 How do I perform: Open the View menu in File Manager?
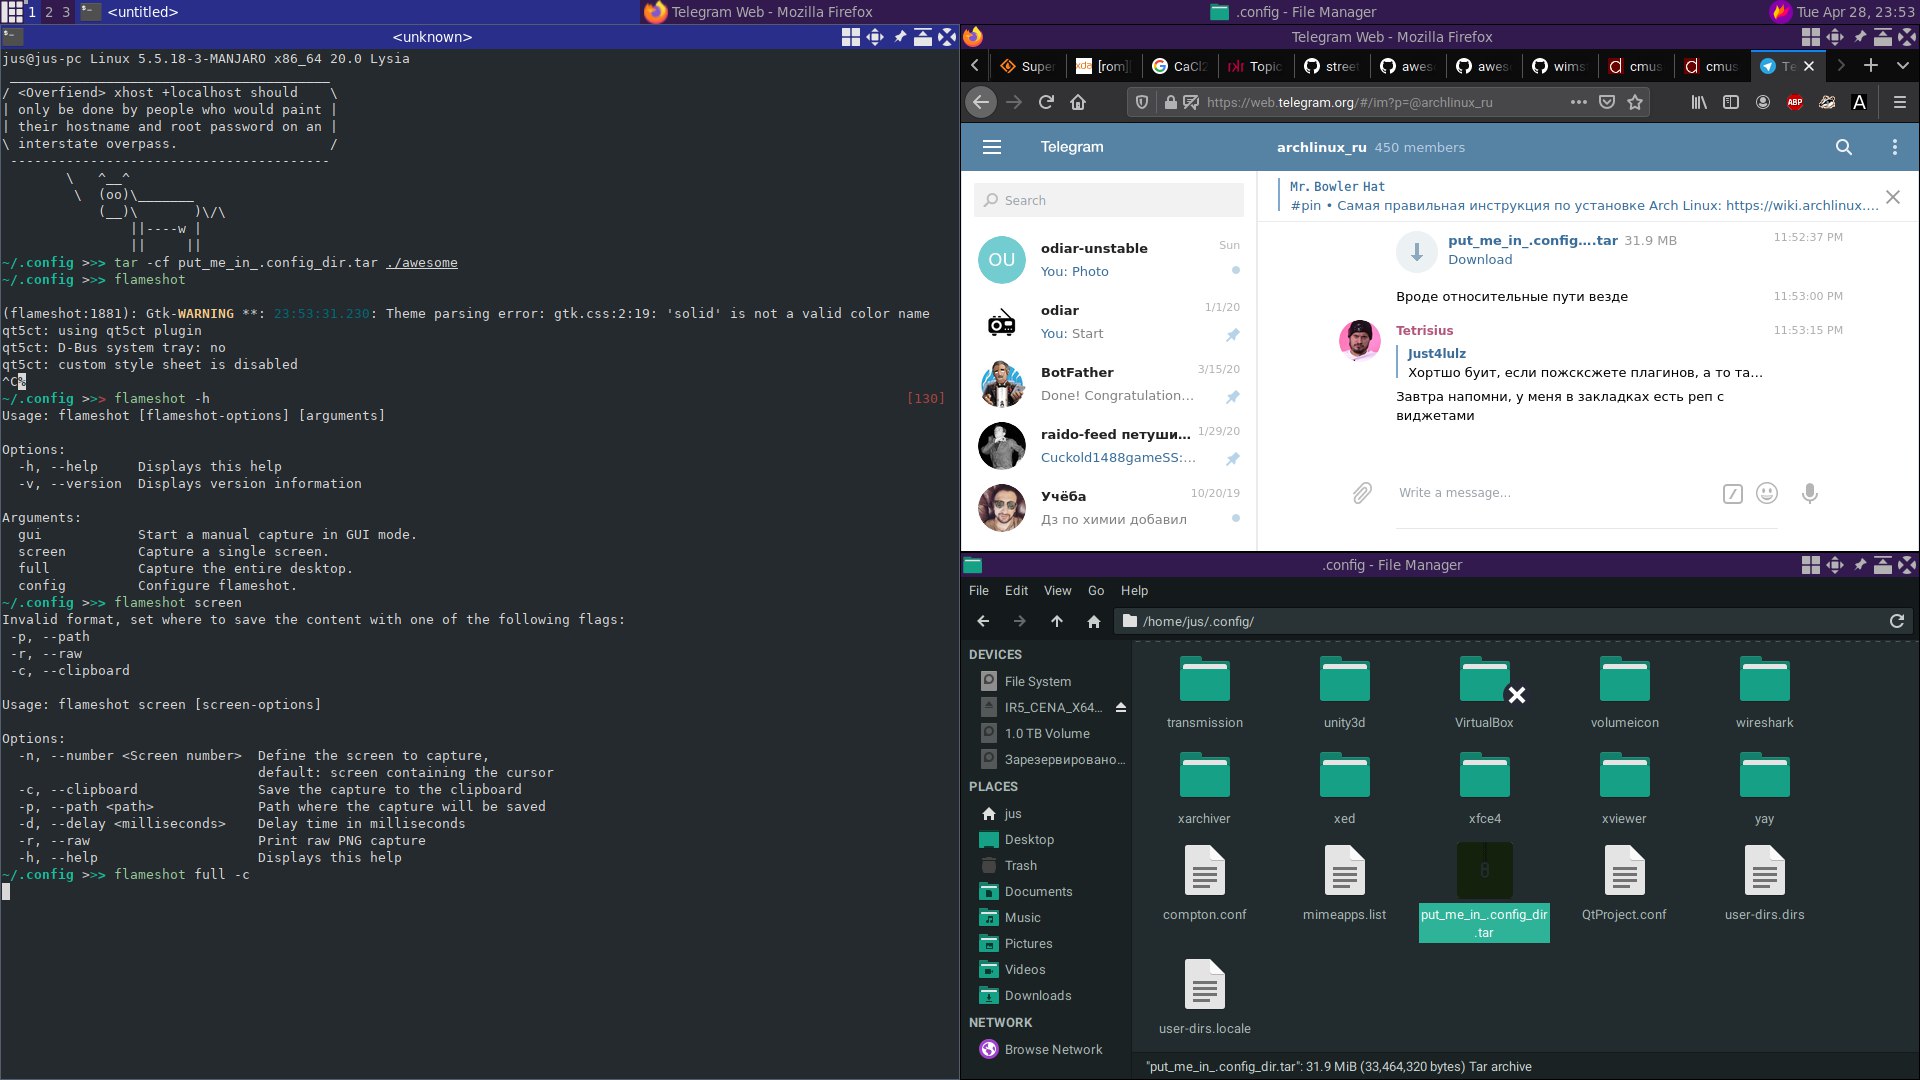tap(1057, 591)
